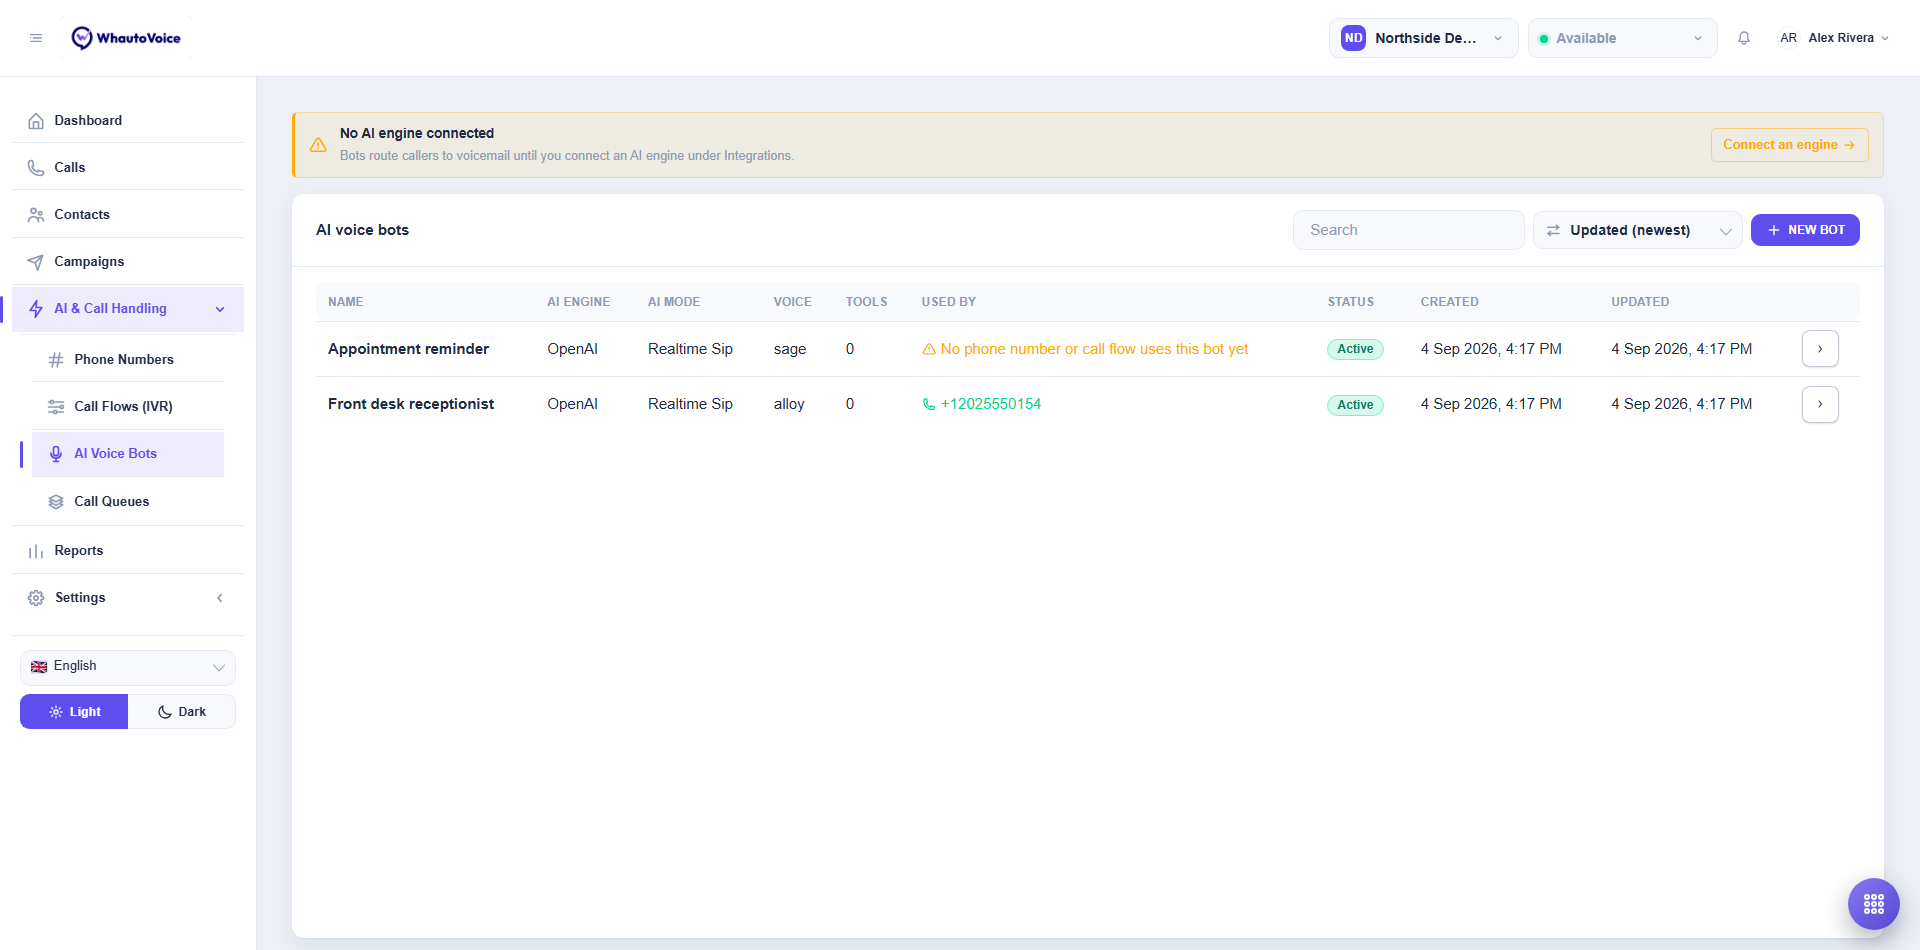Expand the Settings submenu

128,598
